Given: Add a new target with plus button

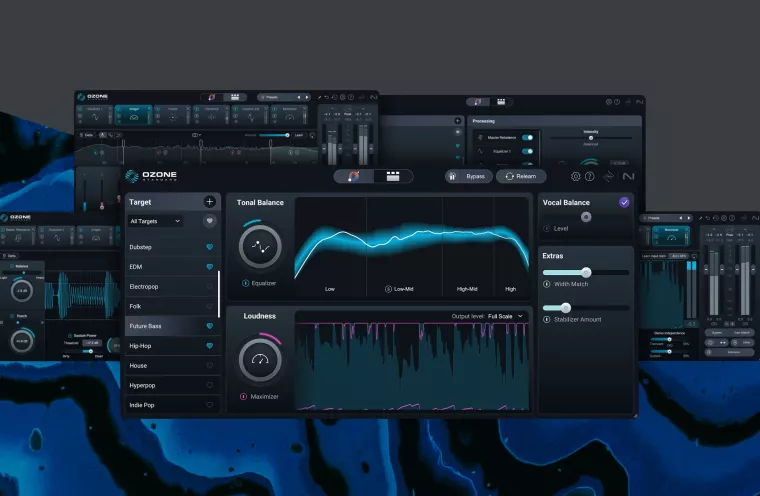Looking at the screenshot, I should click(x=209, y=202).
